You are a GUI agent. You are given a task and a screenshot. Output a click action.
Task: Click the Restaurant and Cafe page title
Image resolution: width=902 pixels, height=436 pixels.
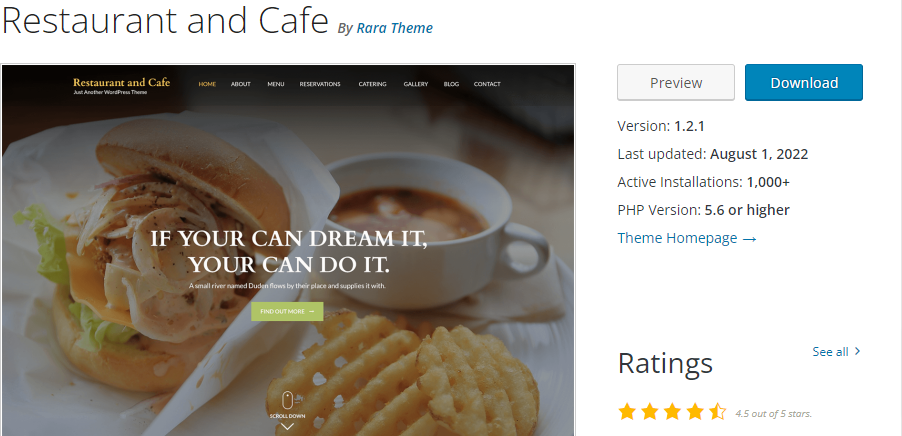(x=165, y=21)
